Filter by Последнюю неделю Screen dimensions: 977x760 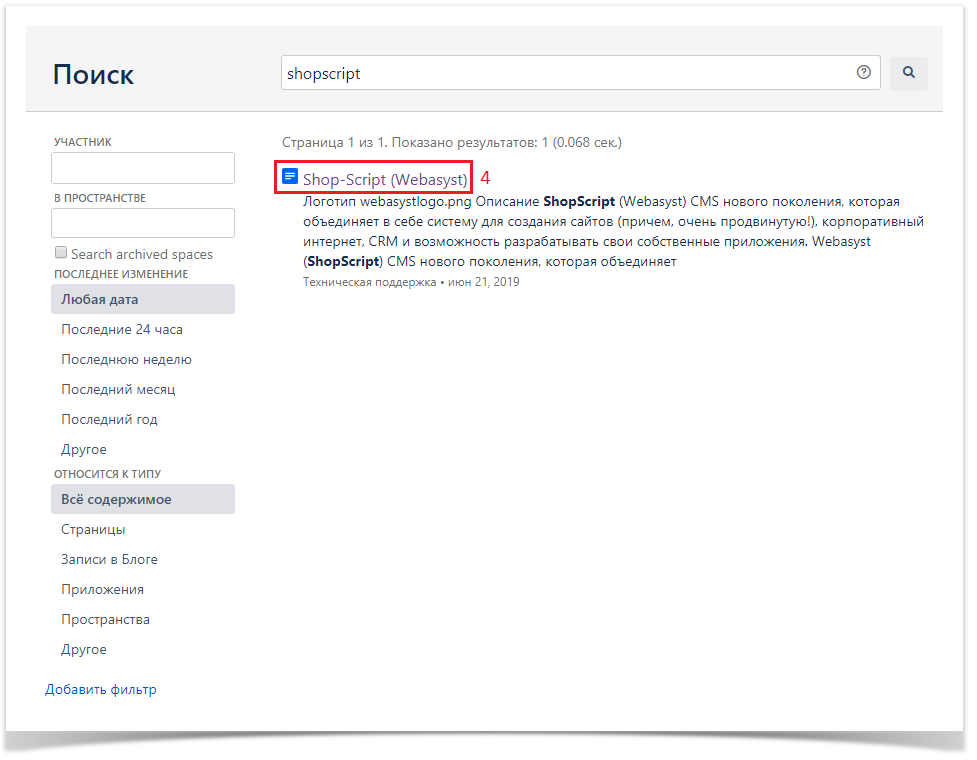pyautogui.click(x=126, y=359)
